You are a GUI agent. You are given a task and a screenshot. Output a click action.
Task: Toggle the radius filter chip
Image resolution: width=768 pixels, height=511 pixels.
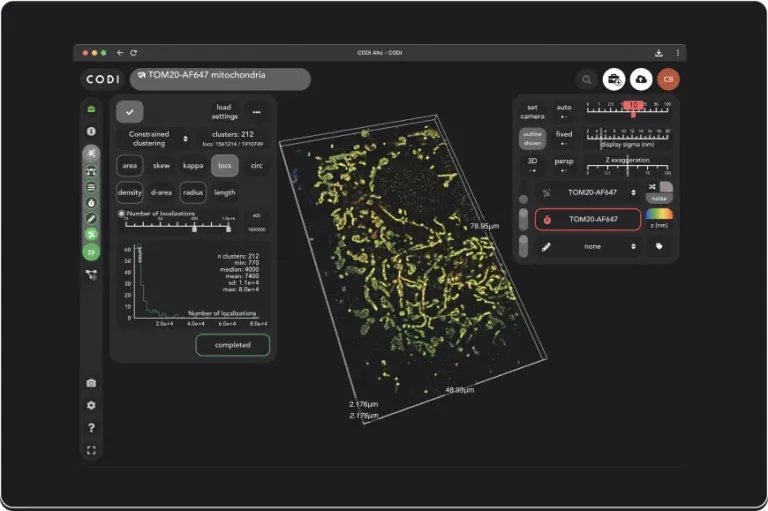click(193, 193)
